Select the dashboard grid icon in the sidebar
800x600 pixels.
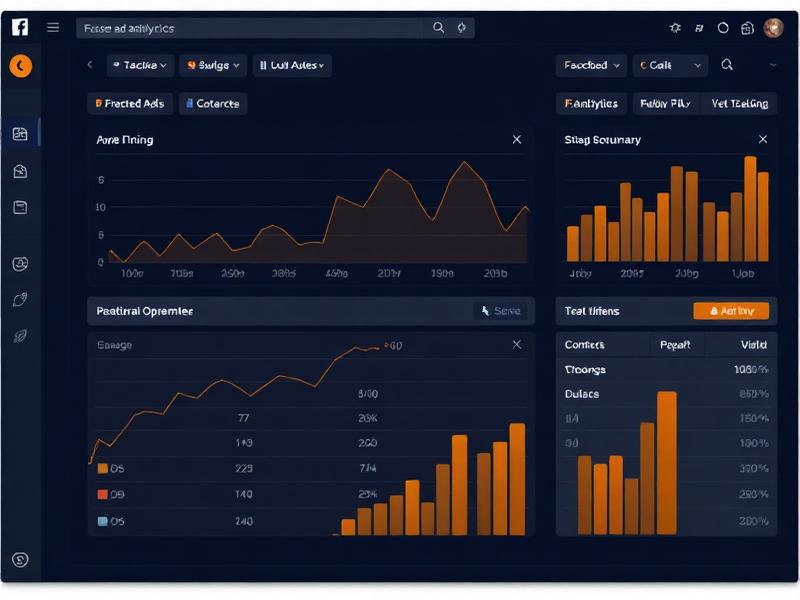click(20, 134)
